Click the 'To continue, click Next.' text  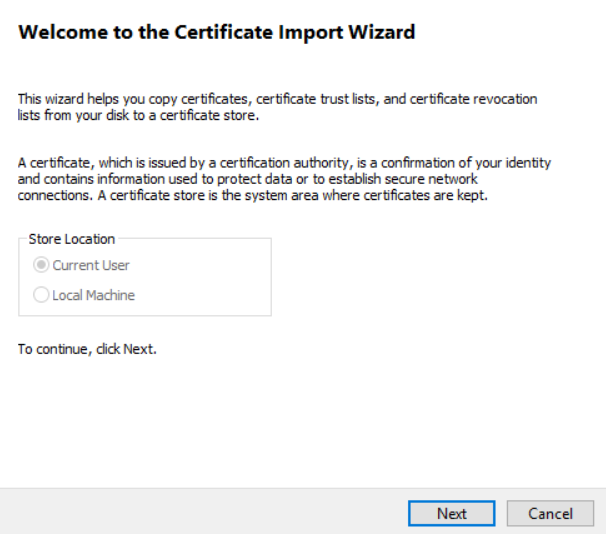coord(87,349)
